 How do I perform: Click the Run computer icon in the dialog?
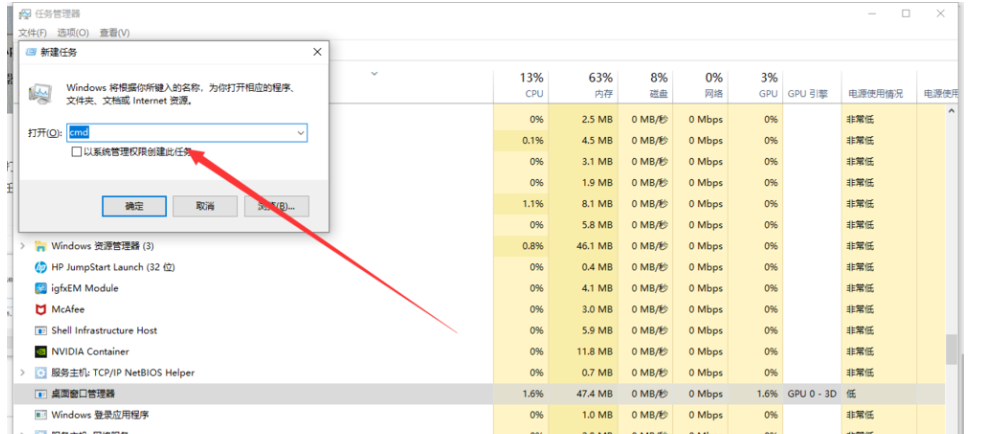click(x=41, y=94)
